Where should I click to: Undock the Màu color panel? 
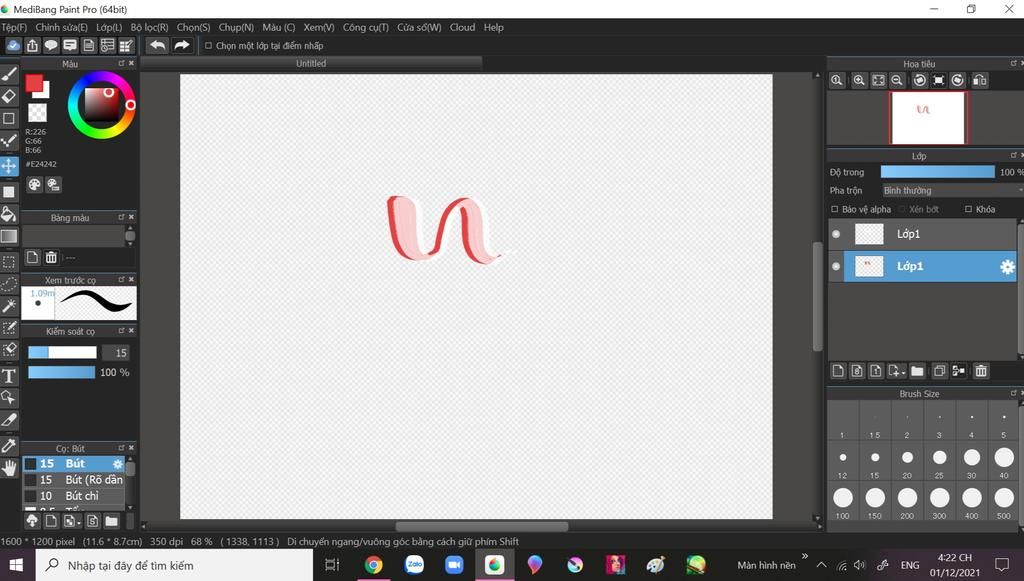(x=121, y=63)
